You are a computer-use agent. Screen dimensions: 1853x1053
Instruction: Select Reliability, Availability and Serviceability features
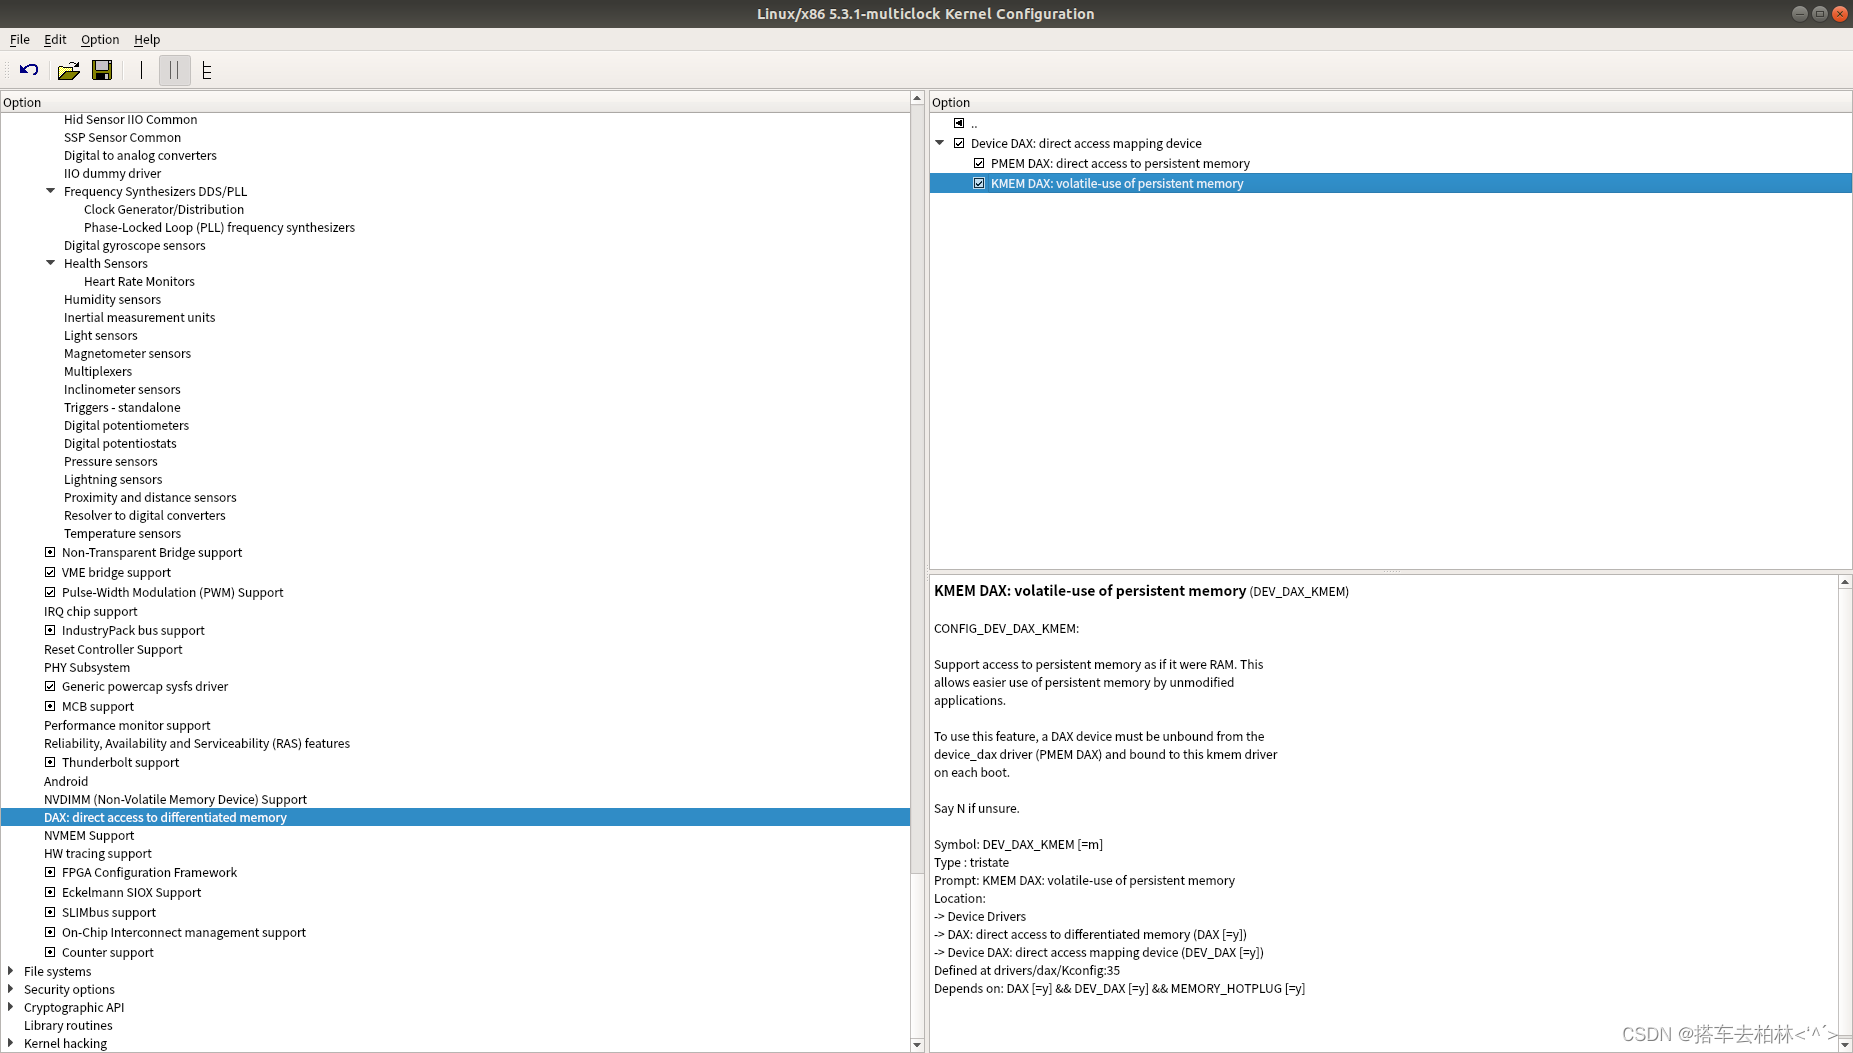(197, 743)
